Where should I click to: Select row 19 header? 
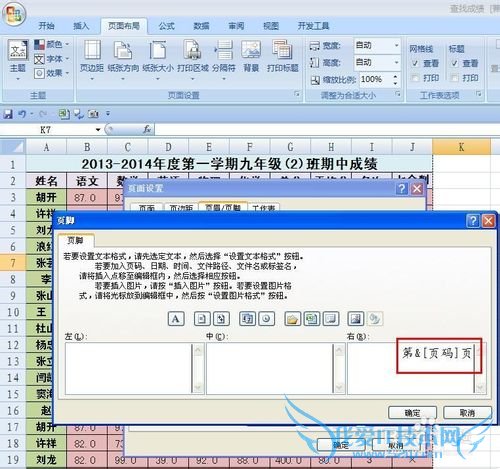(x=13, y=460)
